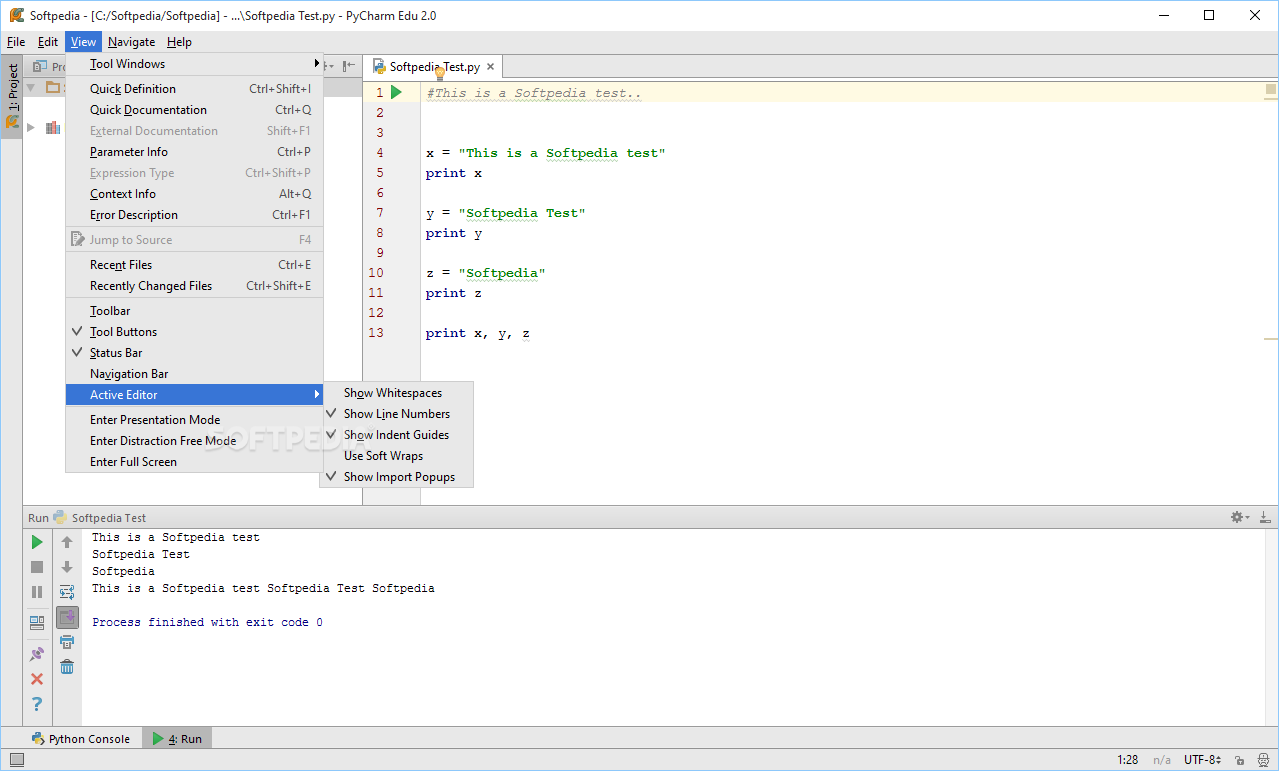This screenshot has width=1279, height=771.
Task: Expand the External Libraries tree node
Action: (x=31, y=127)
